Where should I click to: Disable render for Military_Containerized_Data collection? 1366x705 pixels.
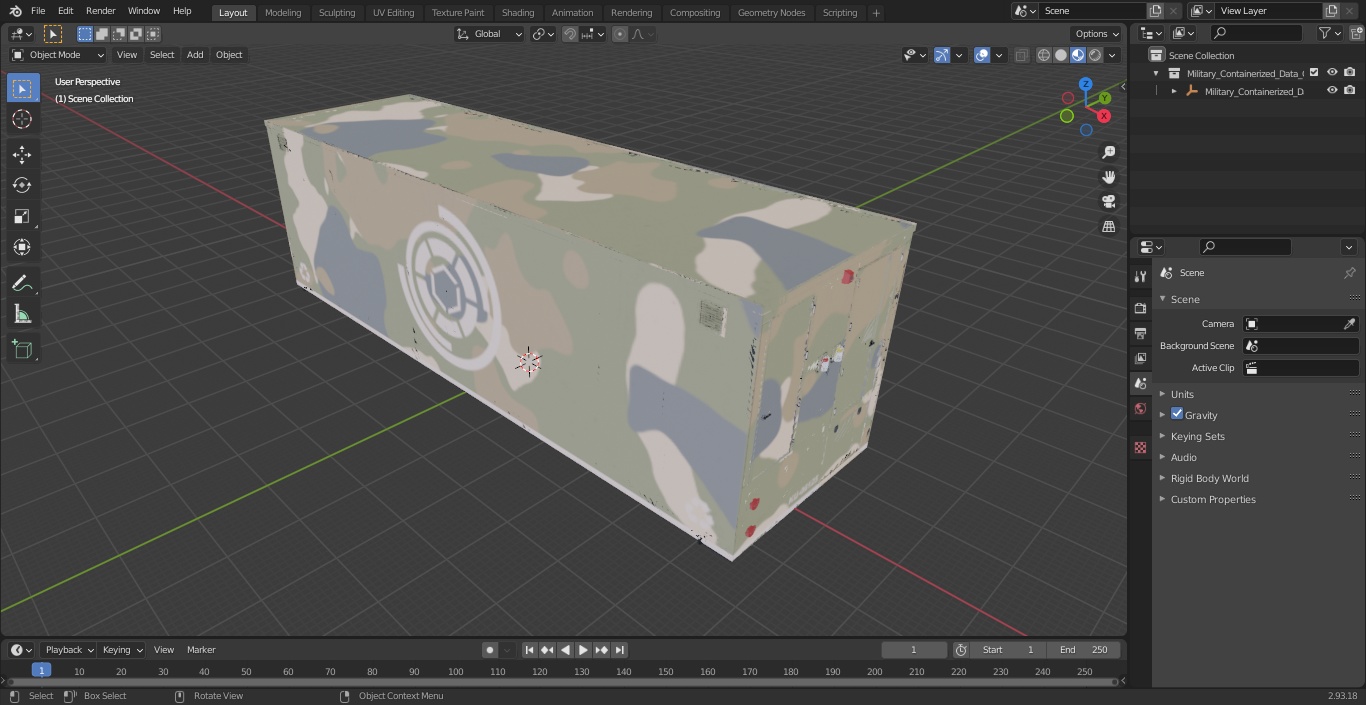click(1350, 73)
